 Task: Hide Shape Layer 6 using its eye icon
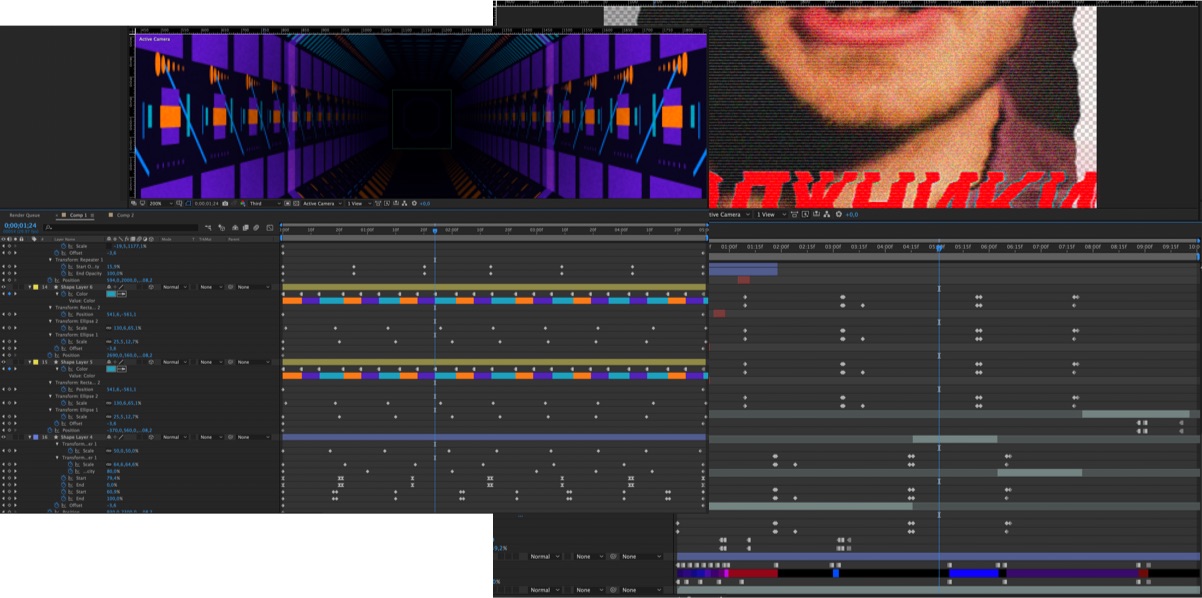(x=4, y=287)
